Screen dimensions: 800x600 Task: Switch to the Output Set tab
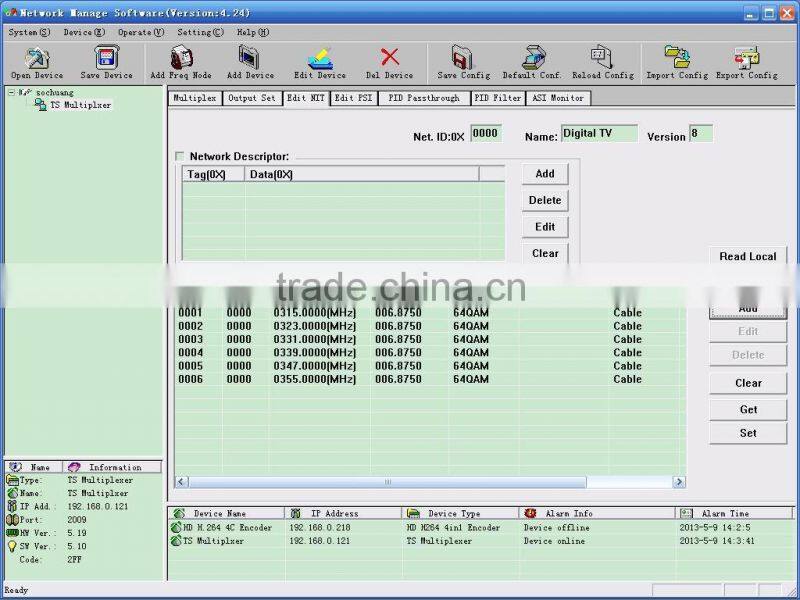pyautogui.click(x=252, y=98)
